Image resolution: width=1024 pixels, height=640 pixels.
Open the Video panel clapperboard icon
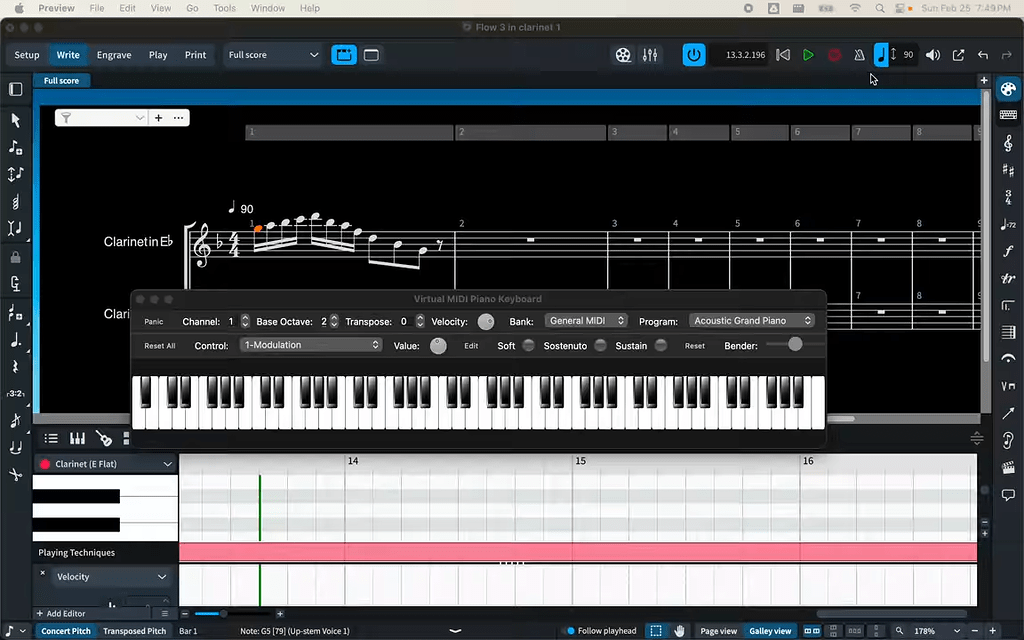click(1008, 468)
